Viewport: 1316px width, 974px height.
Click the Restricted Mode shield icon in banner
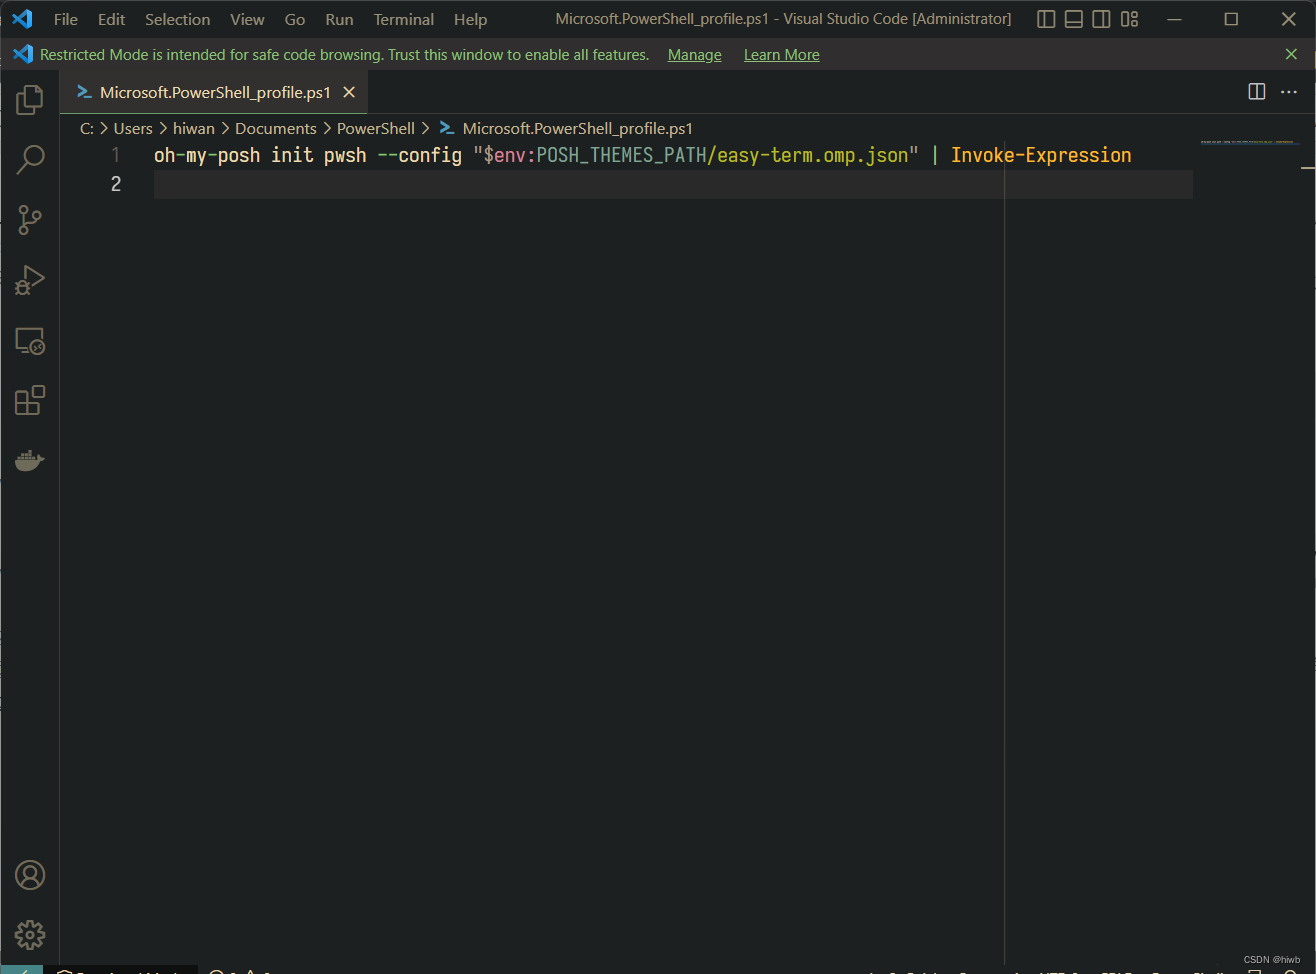pos(23,54)
